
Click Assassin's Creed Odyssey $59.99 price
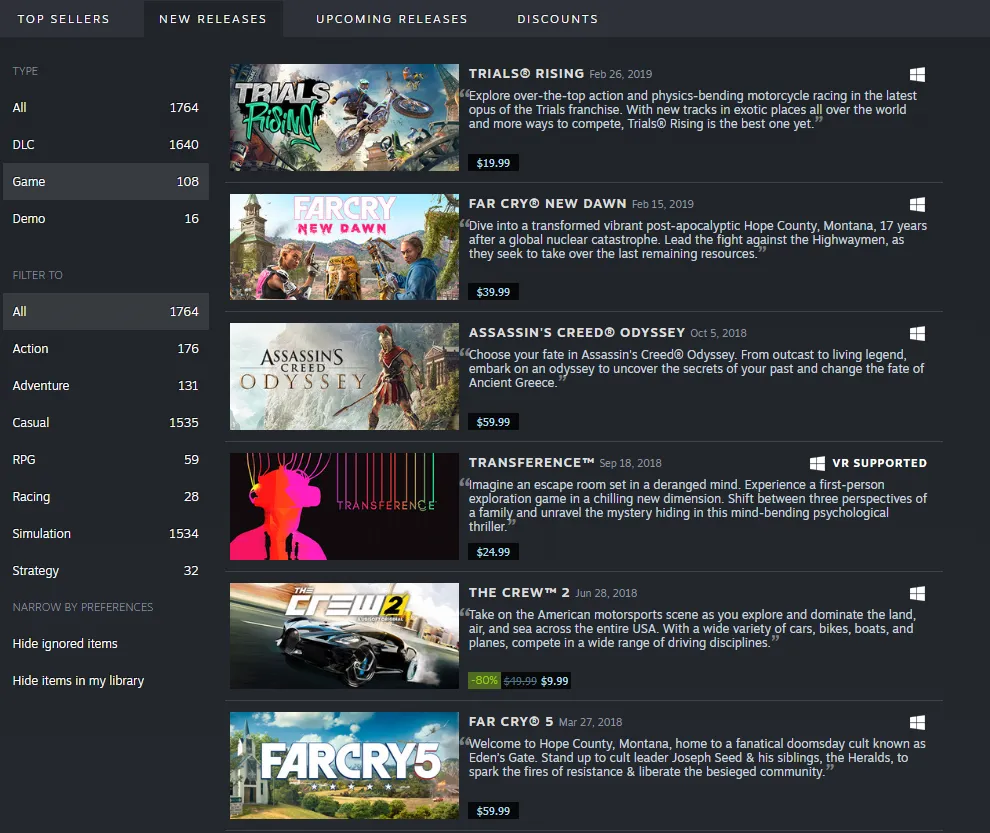(x=493, y=422)
